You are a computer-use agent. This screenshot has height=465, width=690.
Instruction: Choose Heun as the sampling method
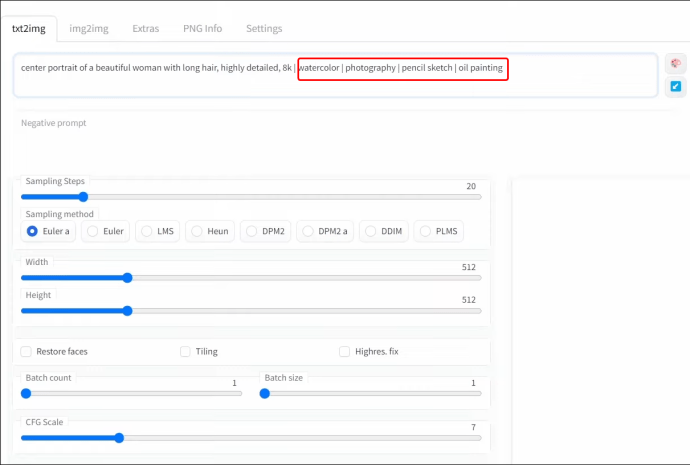tap(196, 231)
